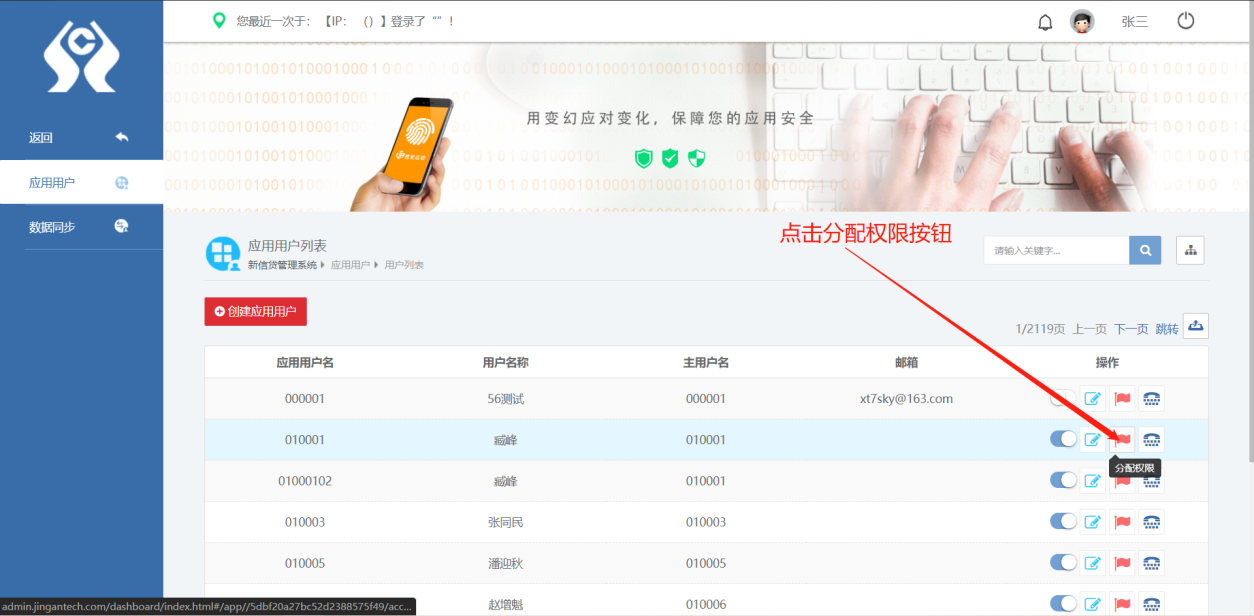Click the 分配权限 flag icon for 010001
Image resolution: width=1254 pixels, height=616 pixels.
[x=1122, y=439]
